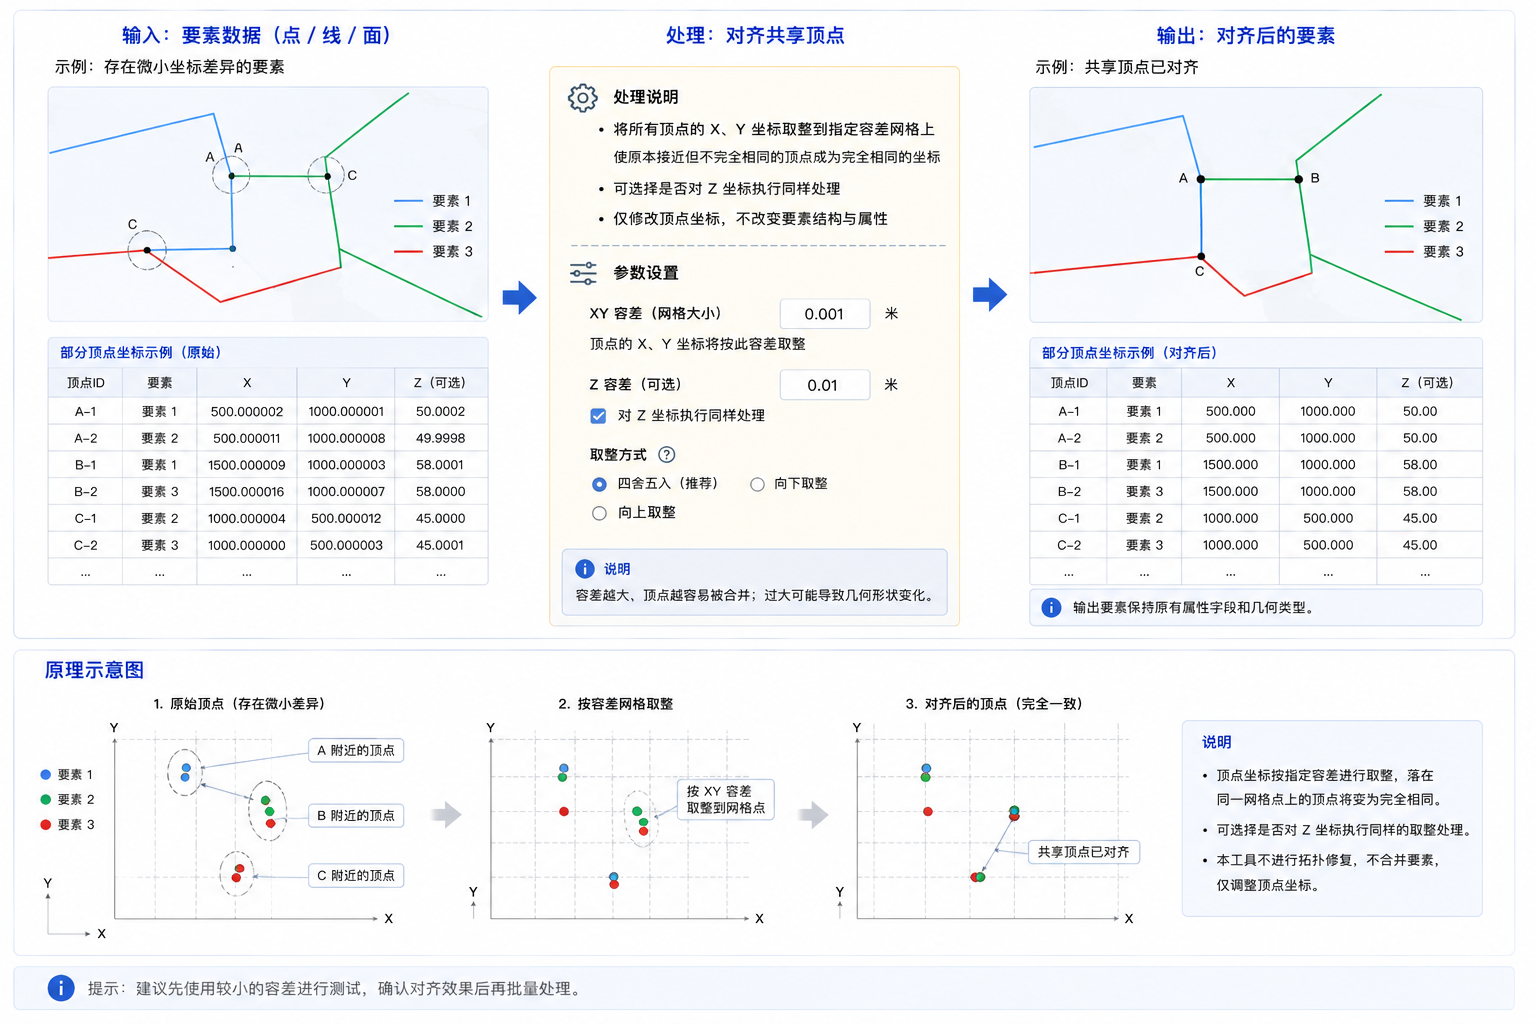
Task: Click cell 1500.000009 in the original table
Action: (x=247, y=465)
